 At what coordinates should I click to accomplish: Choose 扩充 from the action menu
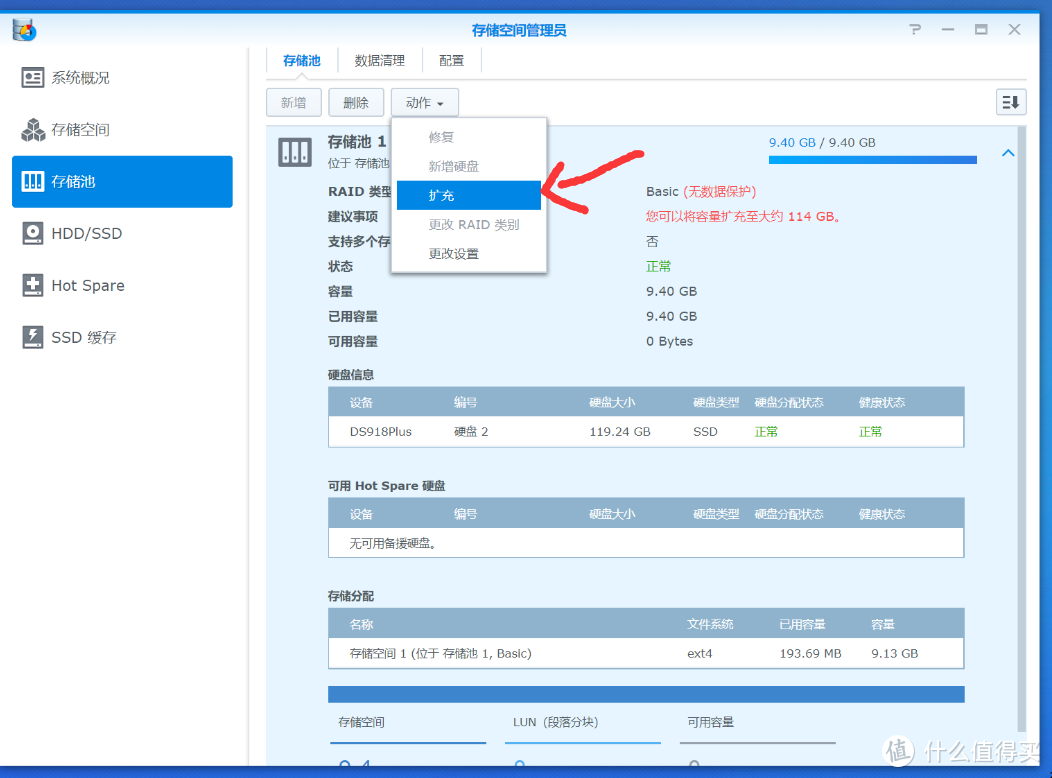[469, 195]
